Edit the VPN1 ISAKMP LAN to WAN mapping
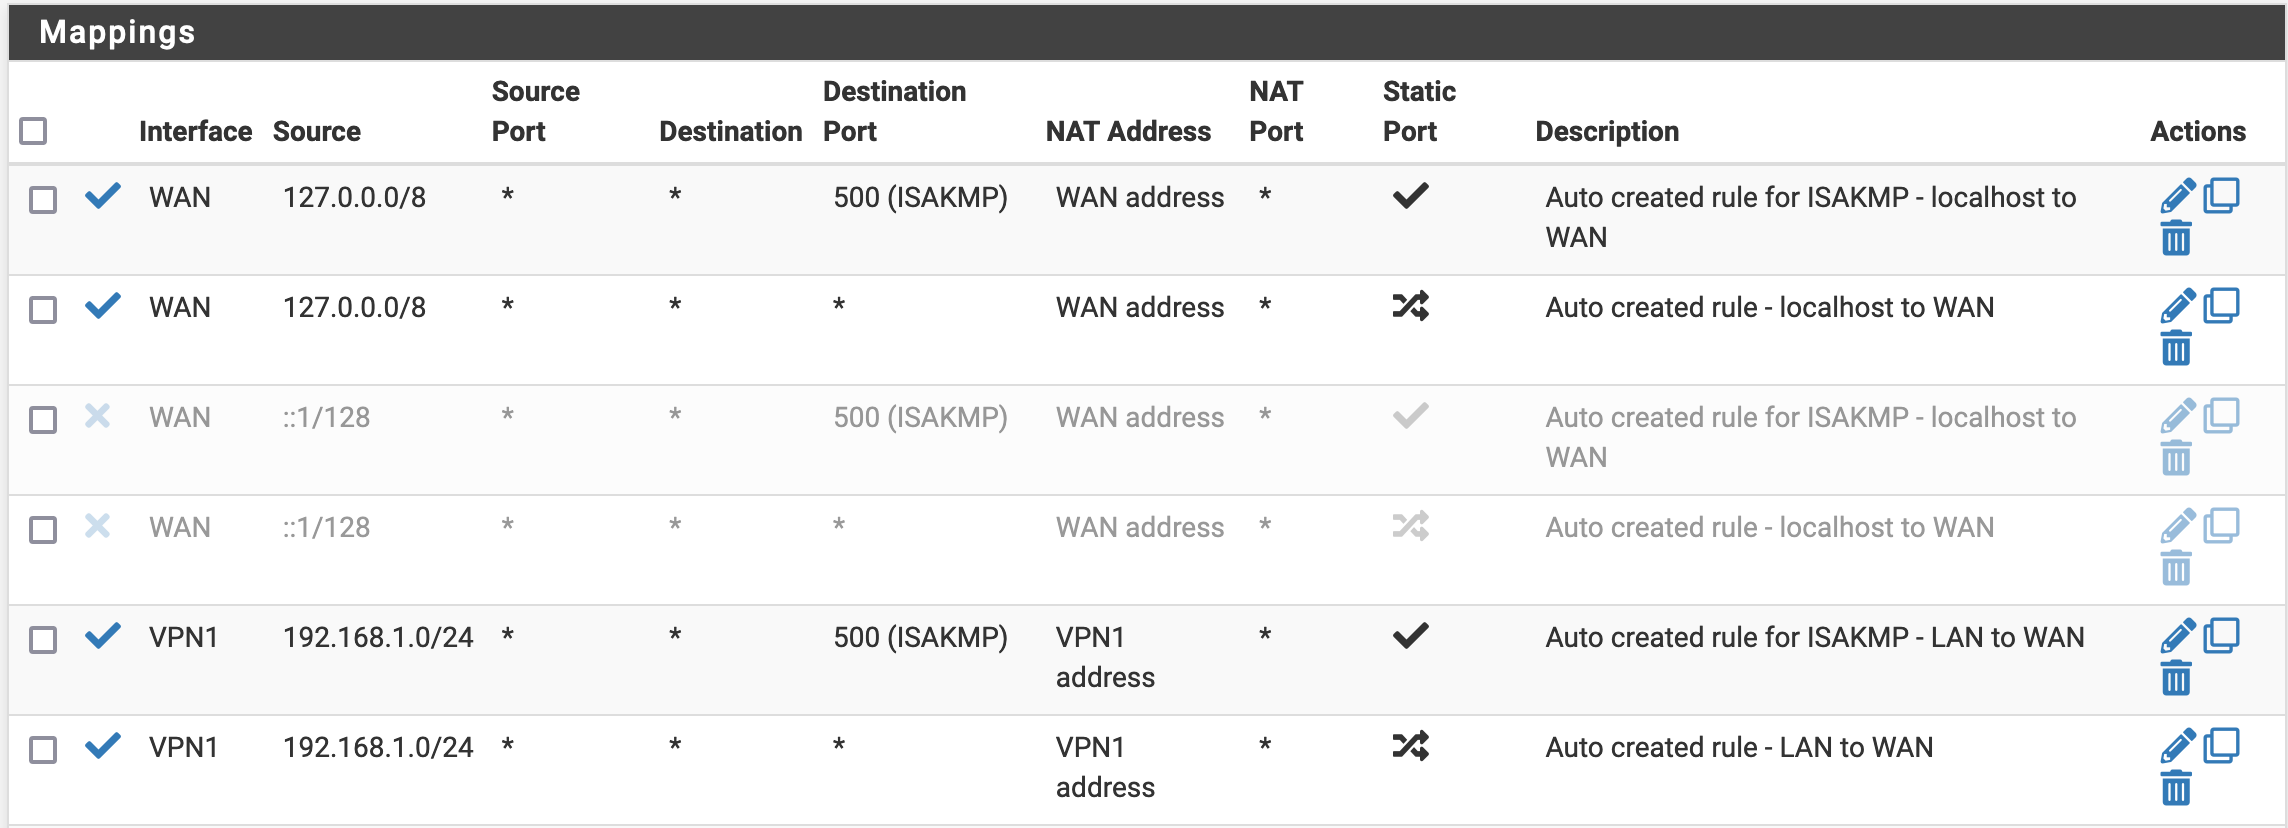Image resolution: width=2288 pixels, height=828 pixels. point(2177,636)
